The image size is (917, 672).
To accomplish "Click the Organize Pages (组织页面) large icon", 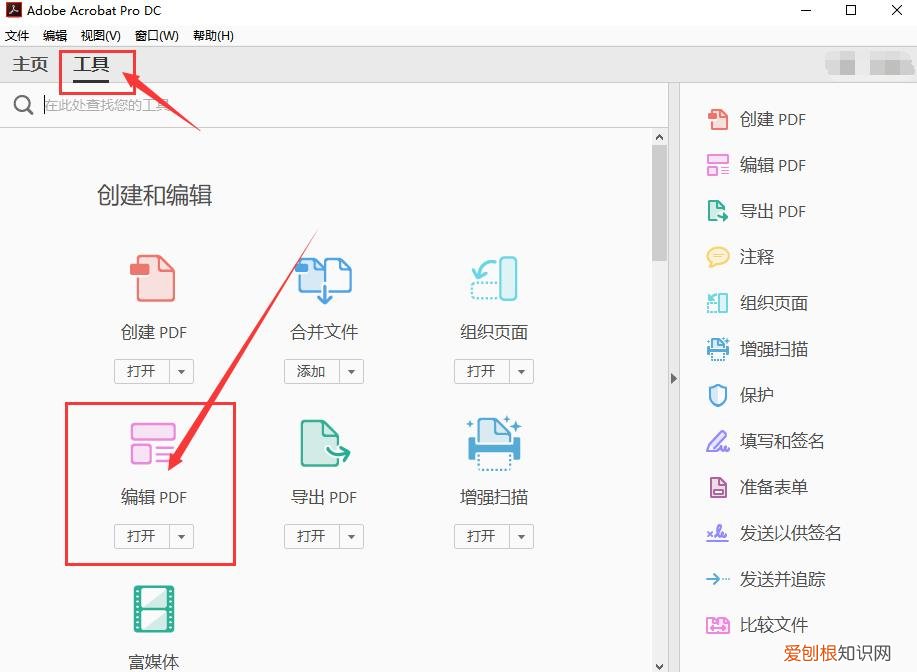I will (494, 278).
